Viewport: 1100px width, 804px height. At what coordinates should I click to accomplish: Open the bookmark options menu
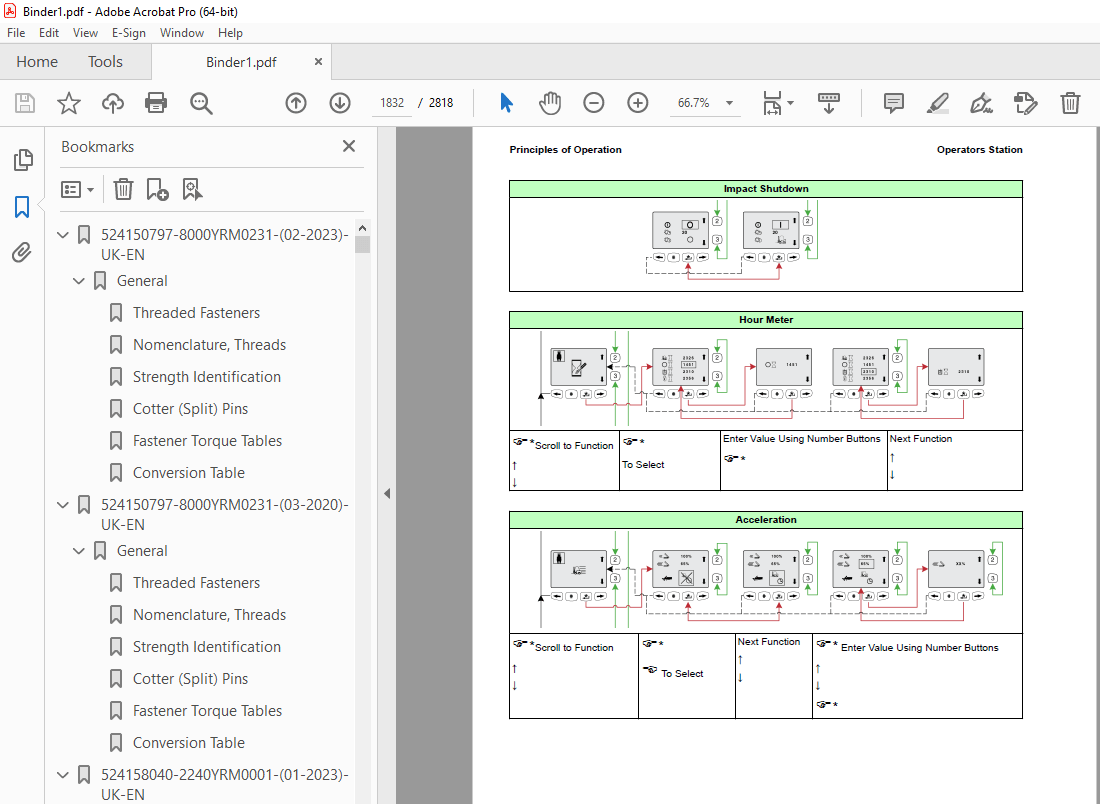(x=77, y=189)
